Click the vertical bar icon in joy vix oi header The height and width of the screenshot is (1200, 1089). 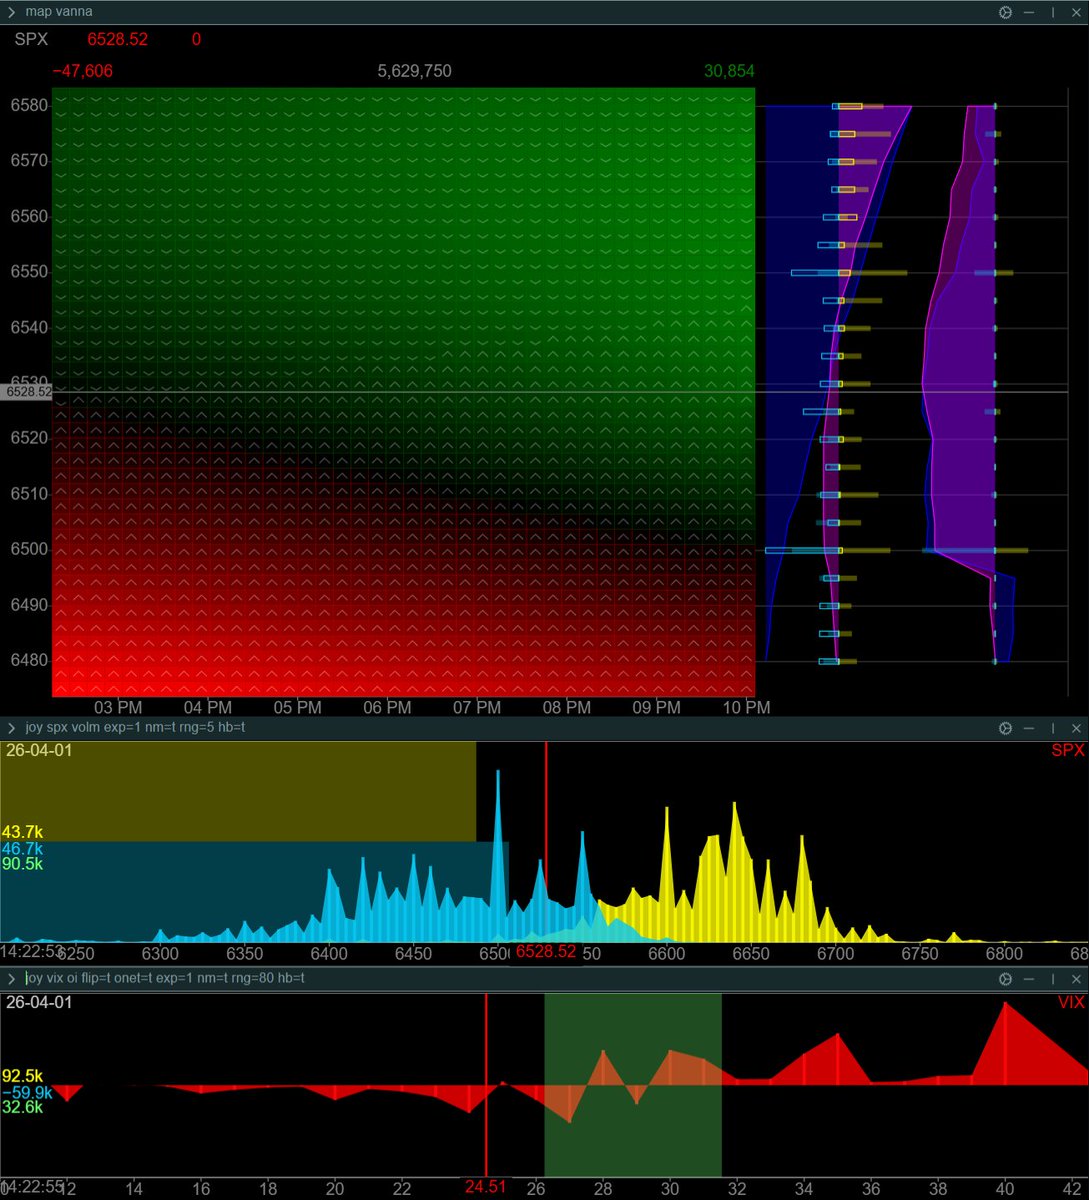coord(1052,979)
